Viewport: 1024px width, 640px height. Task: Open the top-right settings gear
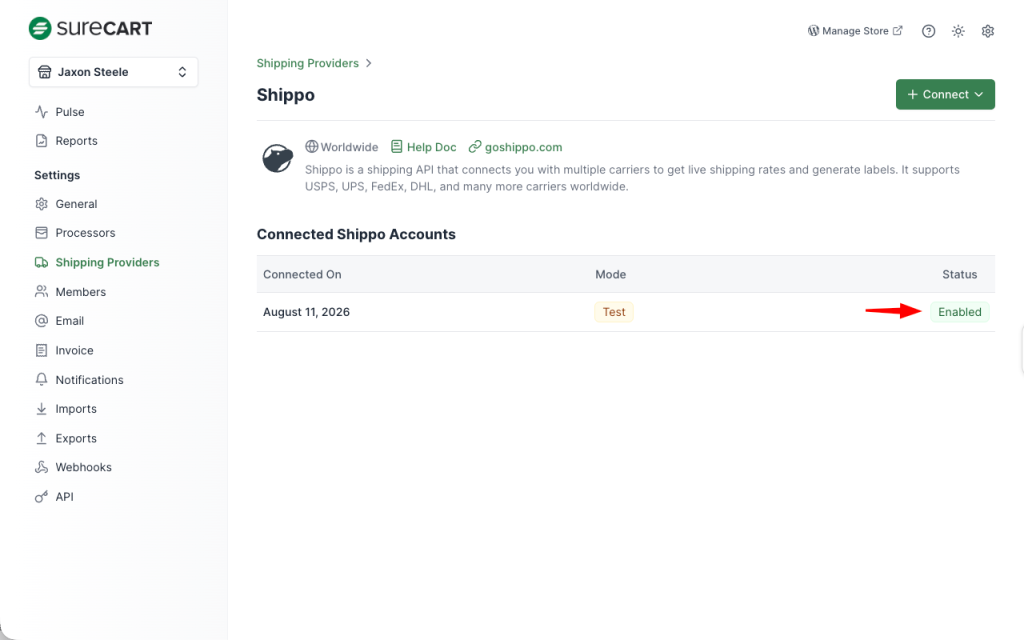(987, 31)
